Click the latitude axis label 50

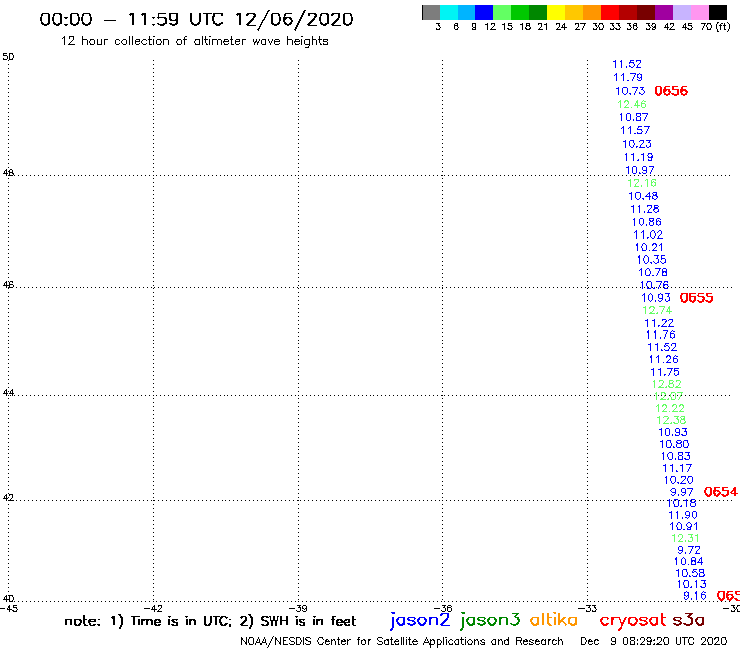pos(8,57)
